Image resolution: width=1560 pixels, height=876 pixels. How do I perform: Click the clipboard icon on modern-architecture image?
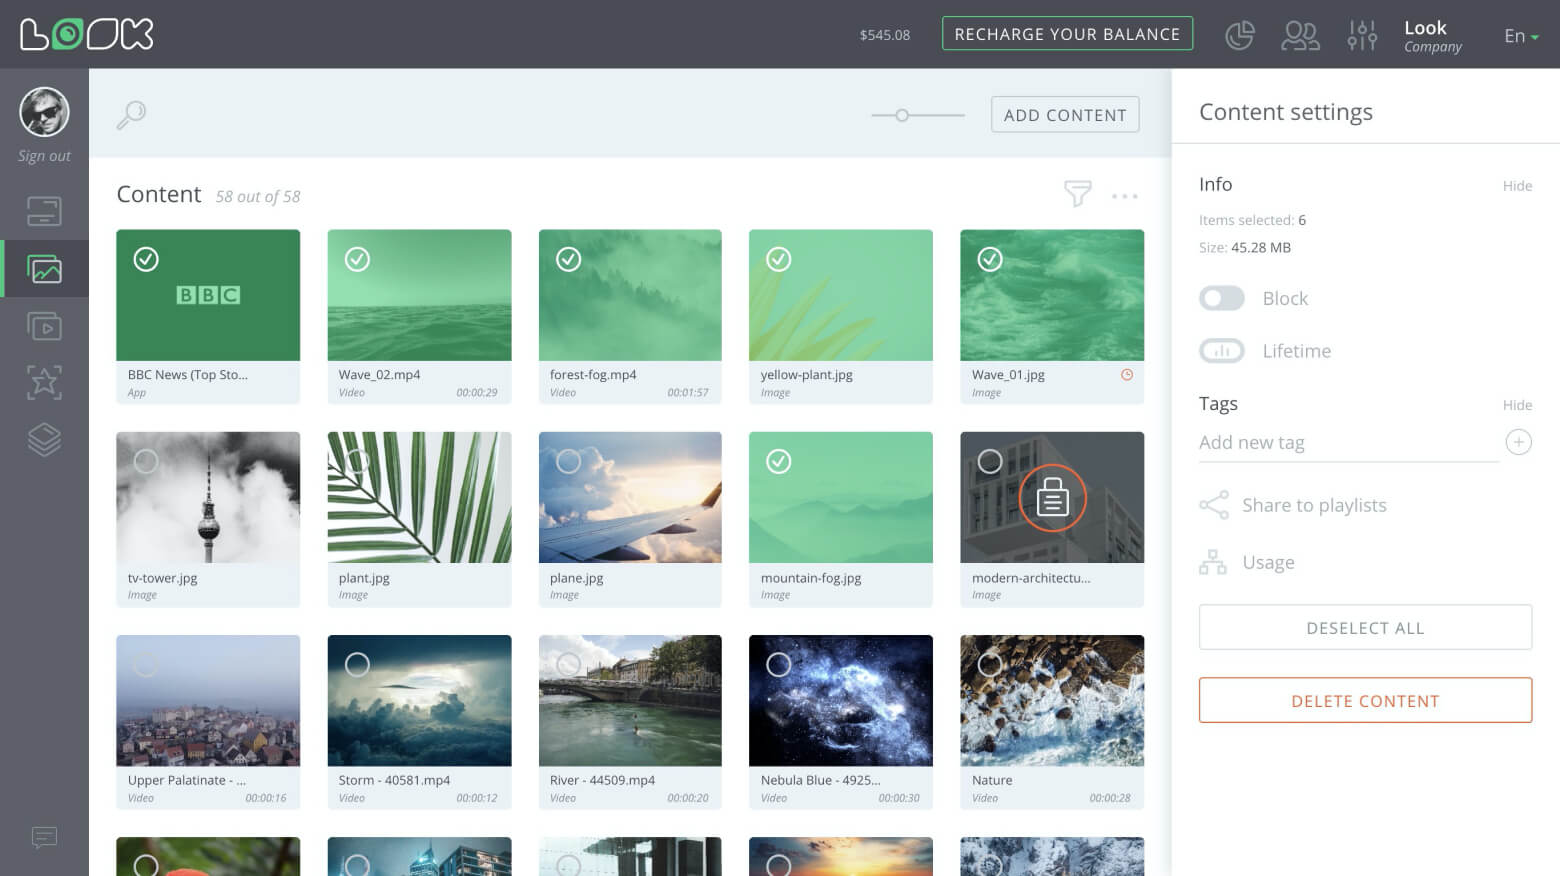(1052, 497)
